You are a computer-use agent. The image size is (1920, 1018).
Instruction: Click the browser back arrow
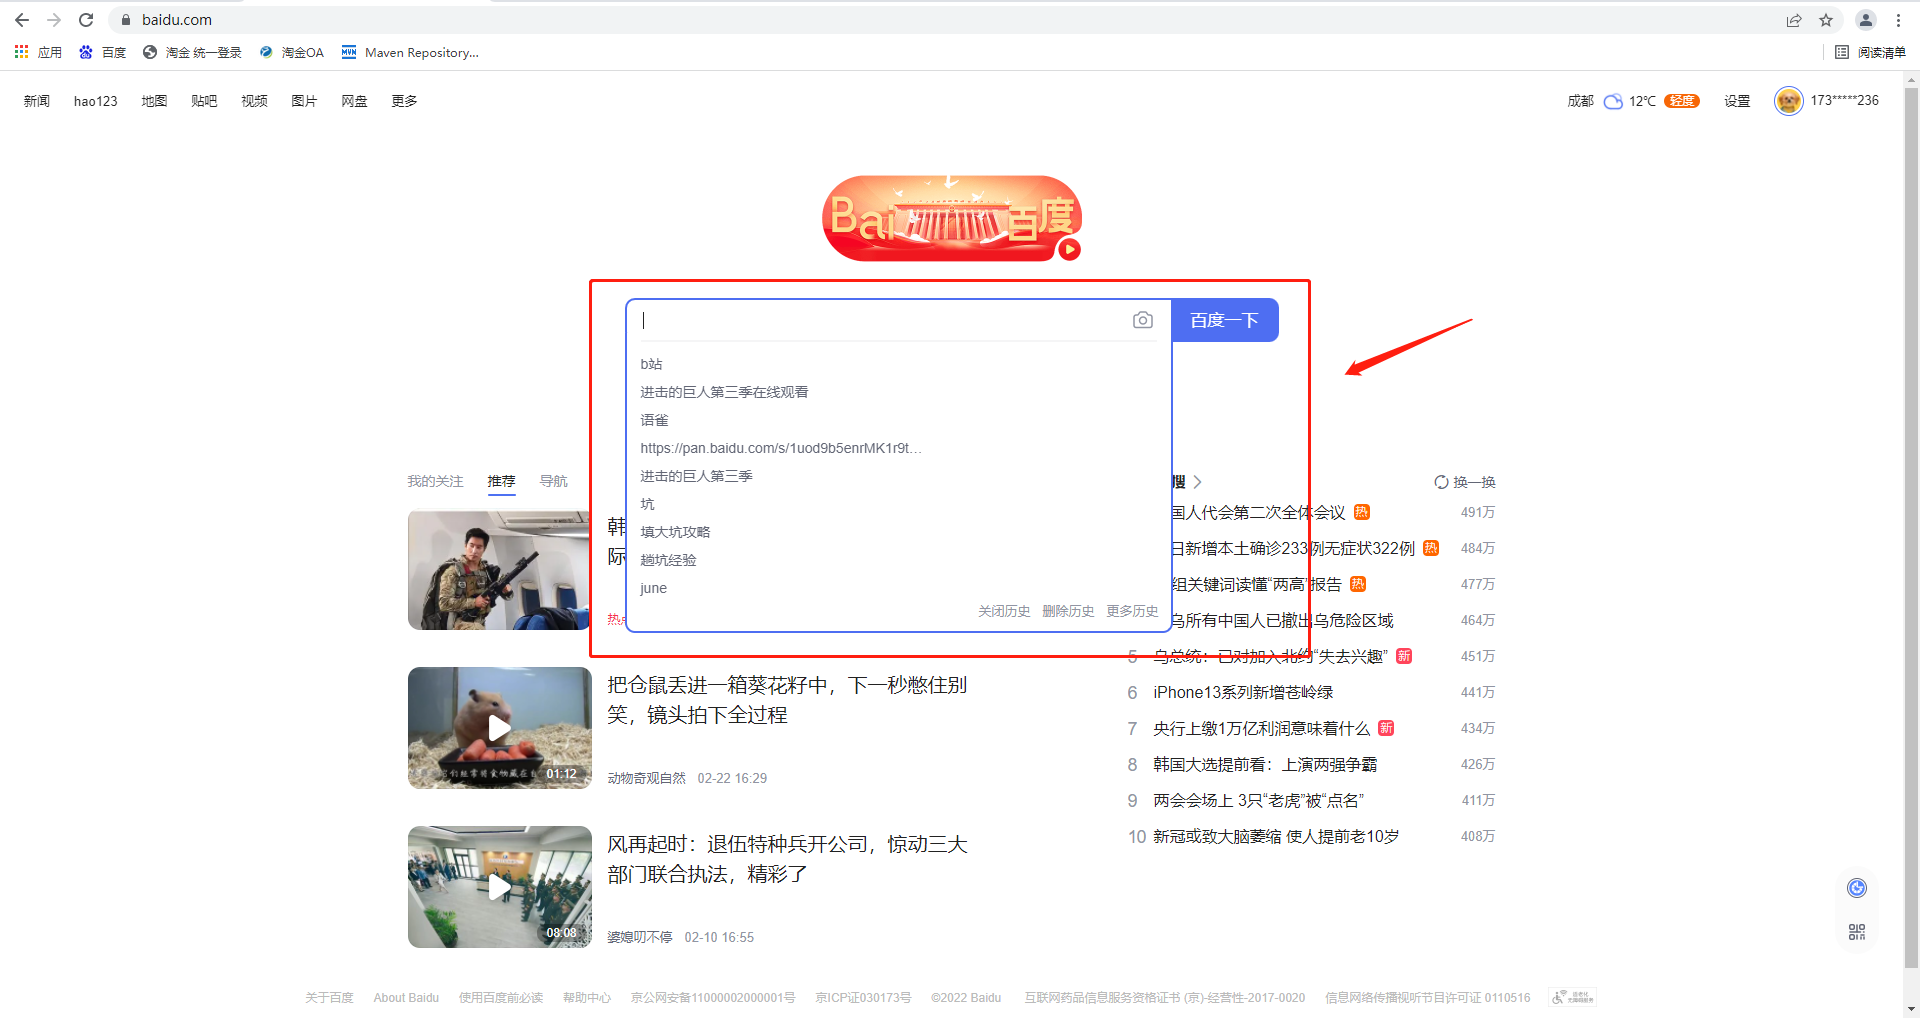coord(22,20)
